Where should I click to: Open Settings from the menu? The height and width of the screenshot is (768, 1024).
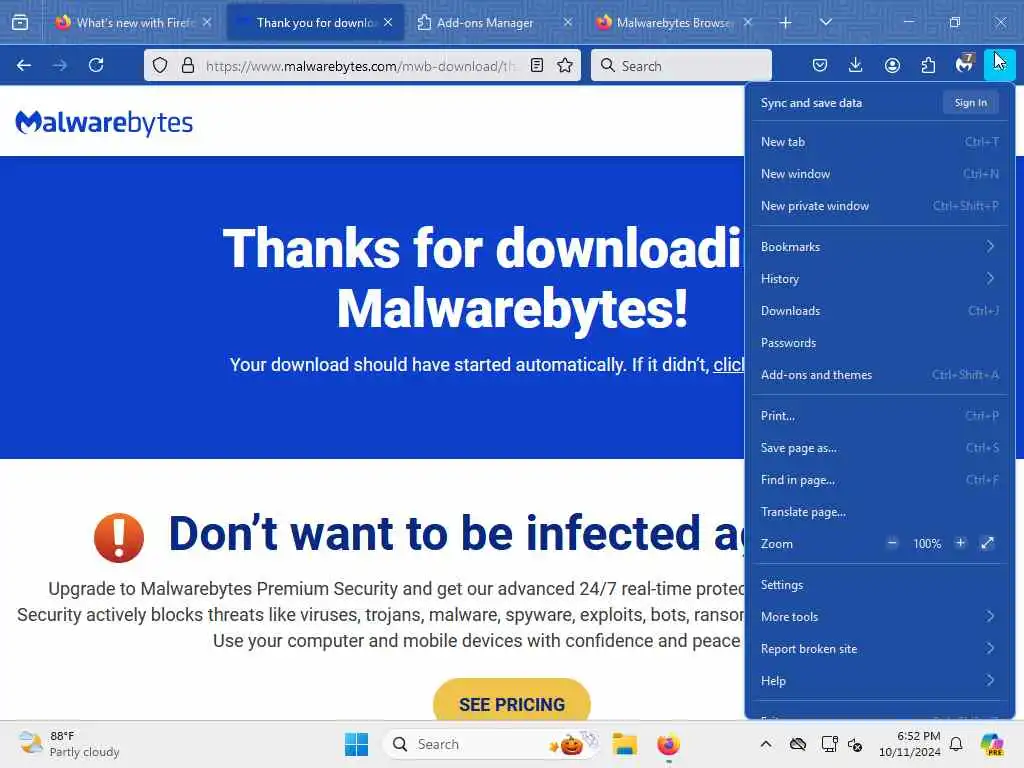pos(879,585)
